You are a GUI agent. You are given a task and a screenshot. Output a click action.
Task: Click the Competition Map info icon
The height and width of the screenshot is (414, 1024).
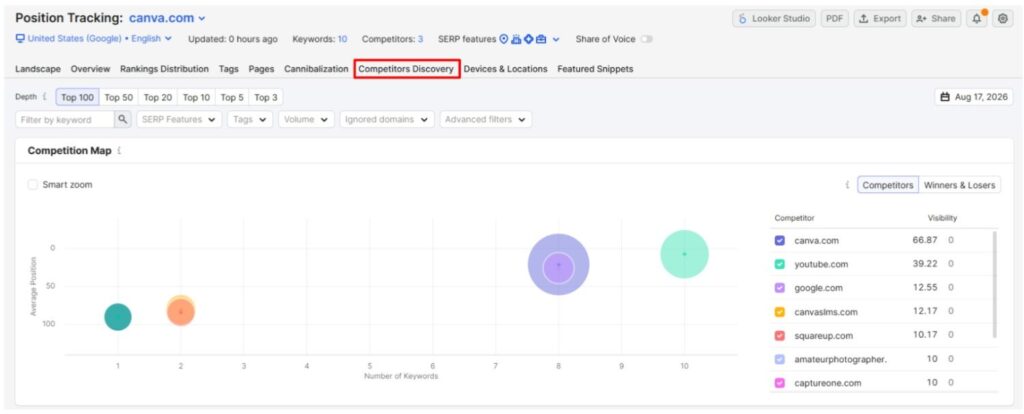coord(120,151)
